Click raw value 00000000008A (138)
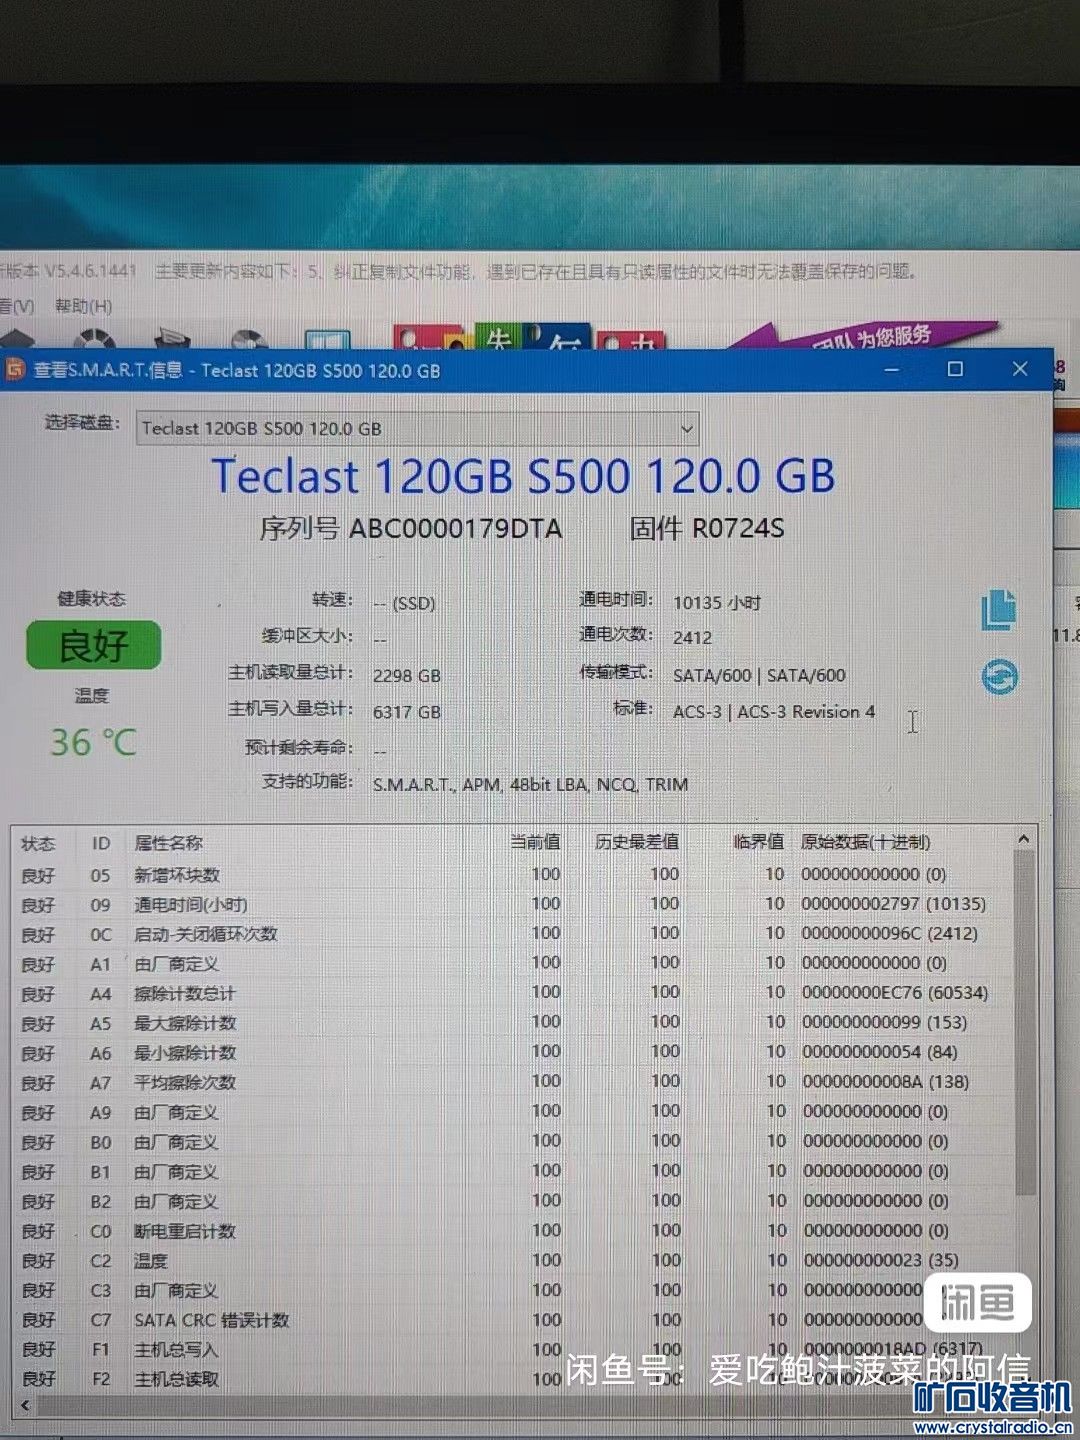Viewport: 1080px width, 1440px height. (886, 1082)
